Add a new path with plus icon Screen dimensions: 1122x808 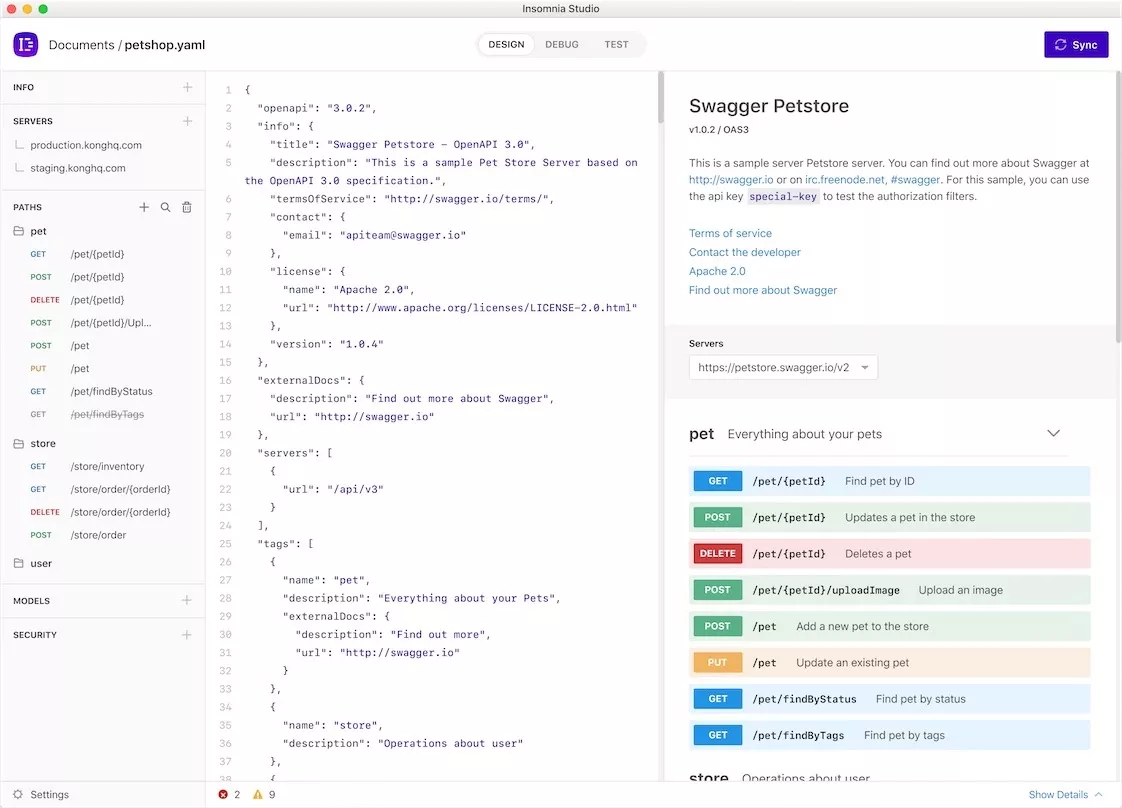coord(144,207)
